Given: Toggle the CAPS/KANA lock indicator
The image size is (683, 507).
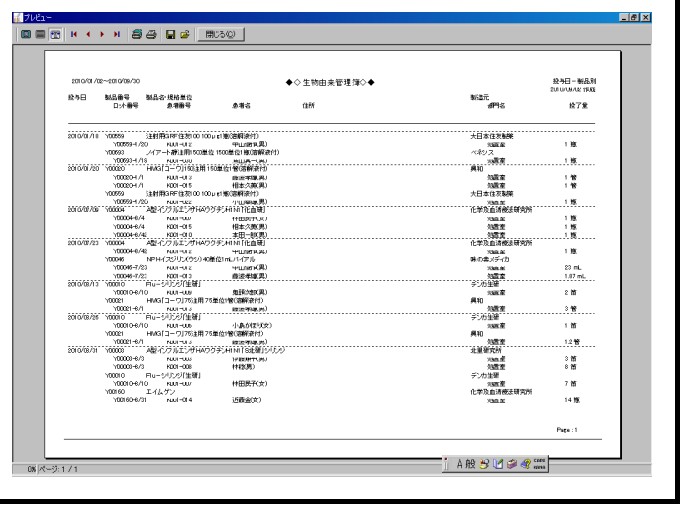Looking at the screenshot, I should point(539,464).
